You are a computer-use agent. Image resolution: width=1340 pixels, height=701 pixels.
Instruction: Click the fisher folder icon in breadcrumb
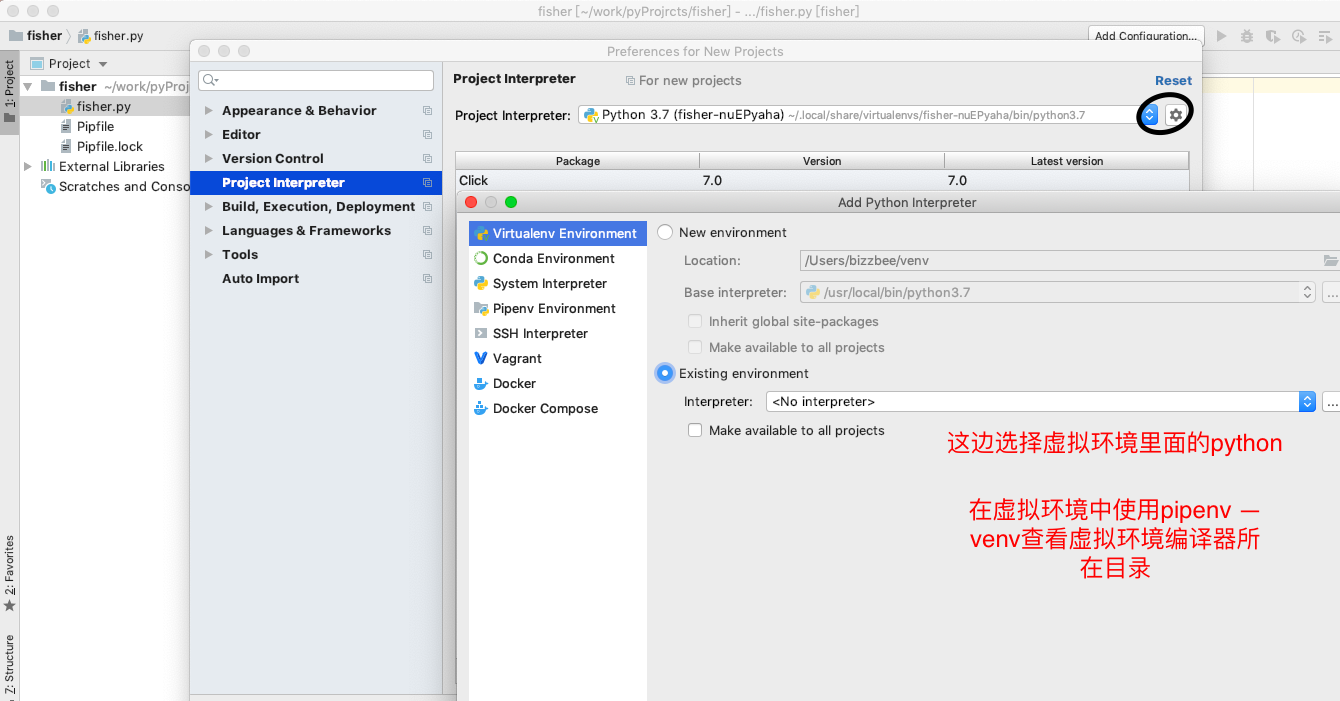click(15, 36)
